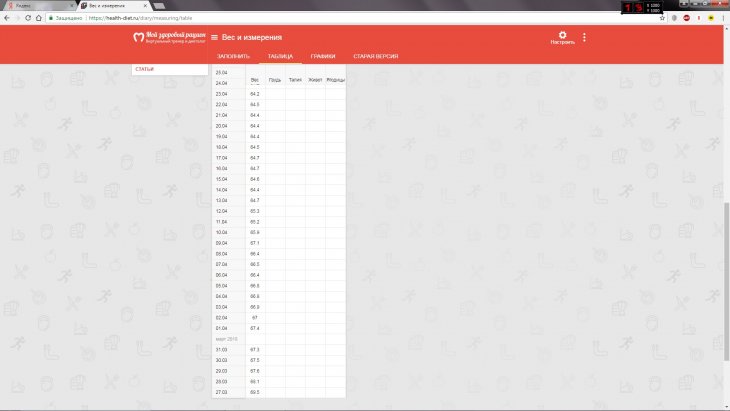Go to the browser home page icon

39,17
